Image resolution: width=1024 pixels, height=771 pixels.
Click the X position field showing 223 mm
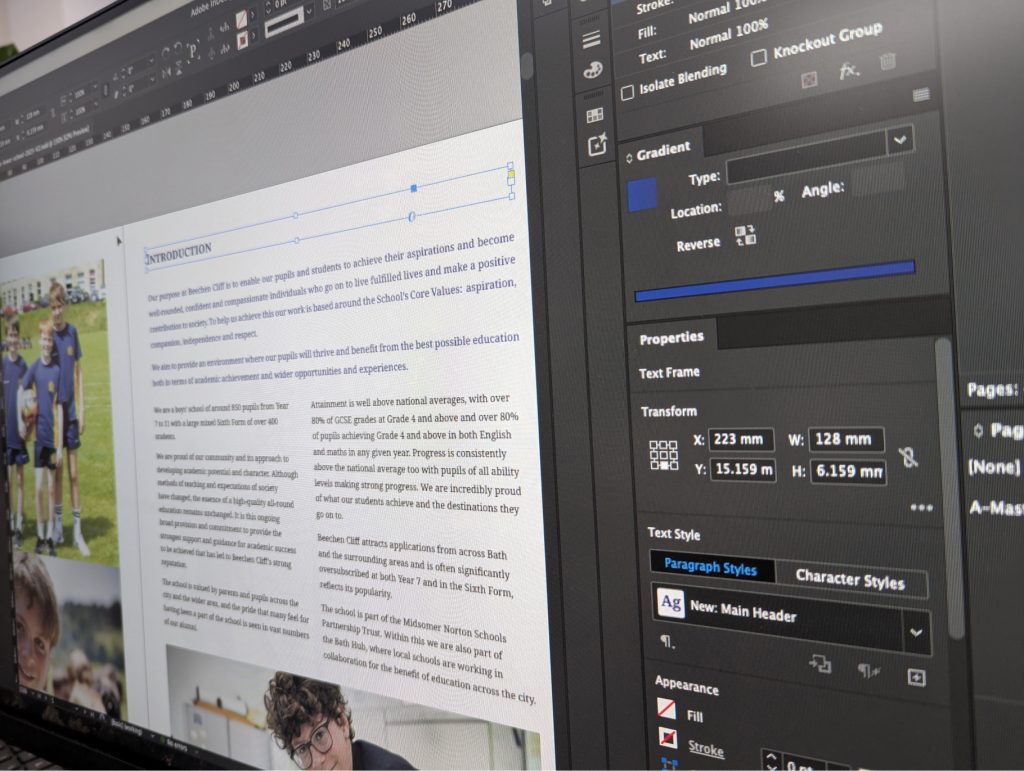[x=742, y=438]
